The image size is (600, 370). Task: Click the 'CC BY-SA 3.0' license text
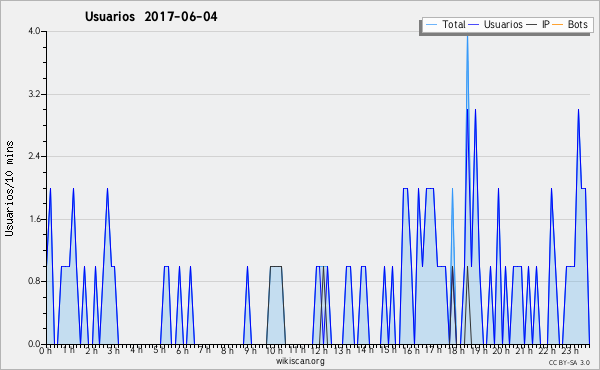click(x=569, y=363)
